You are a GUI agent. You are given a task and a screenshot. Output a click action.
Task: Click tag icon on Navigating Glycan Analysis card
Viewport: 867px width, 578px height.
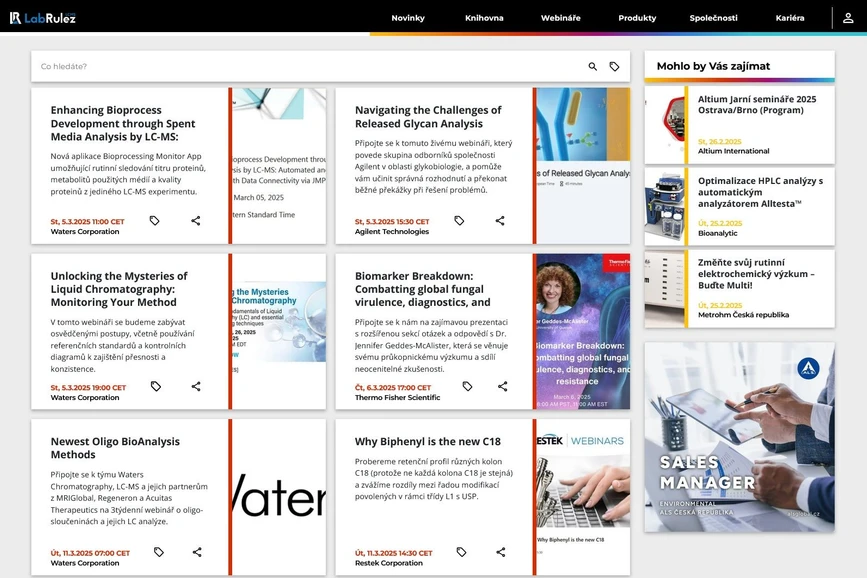[459, 221]
